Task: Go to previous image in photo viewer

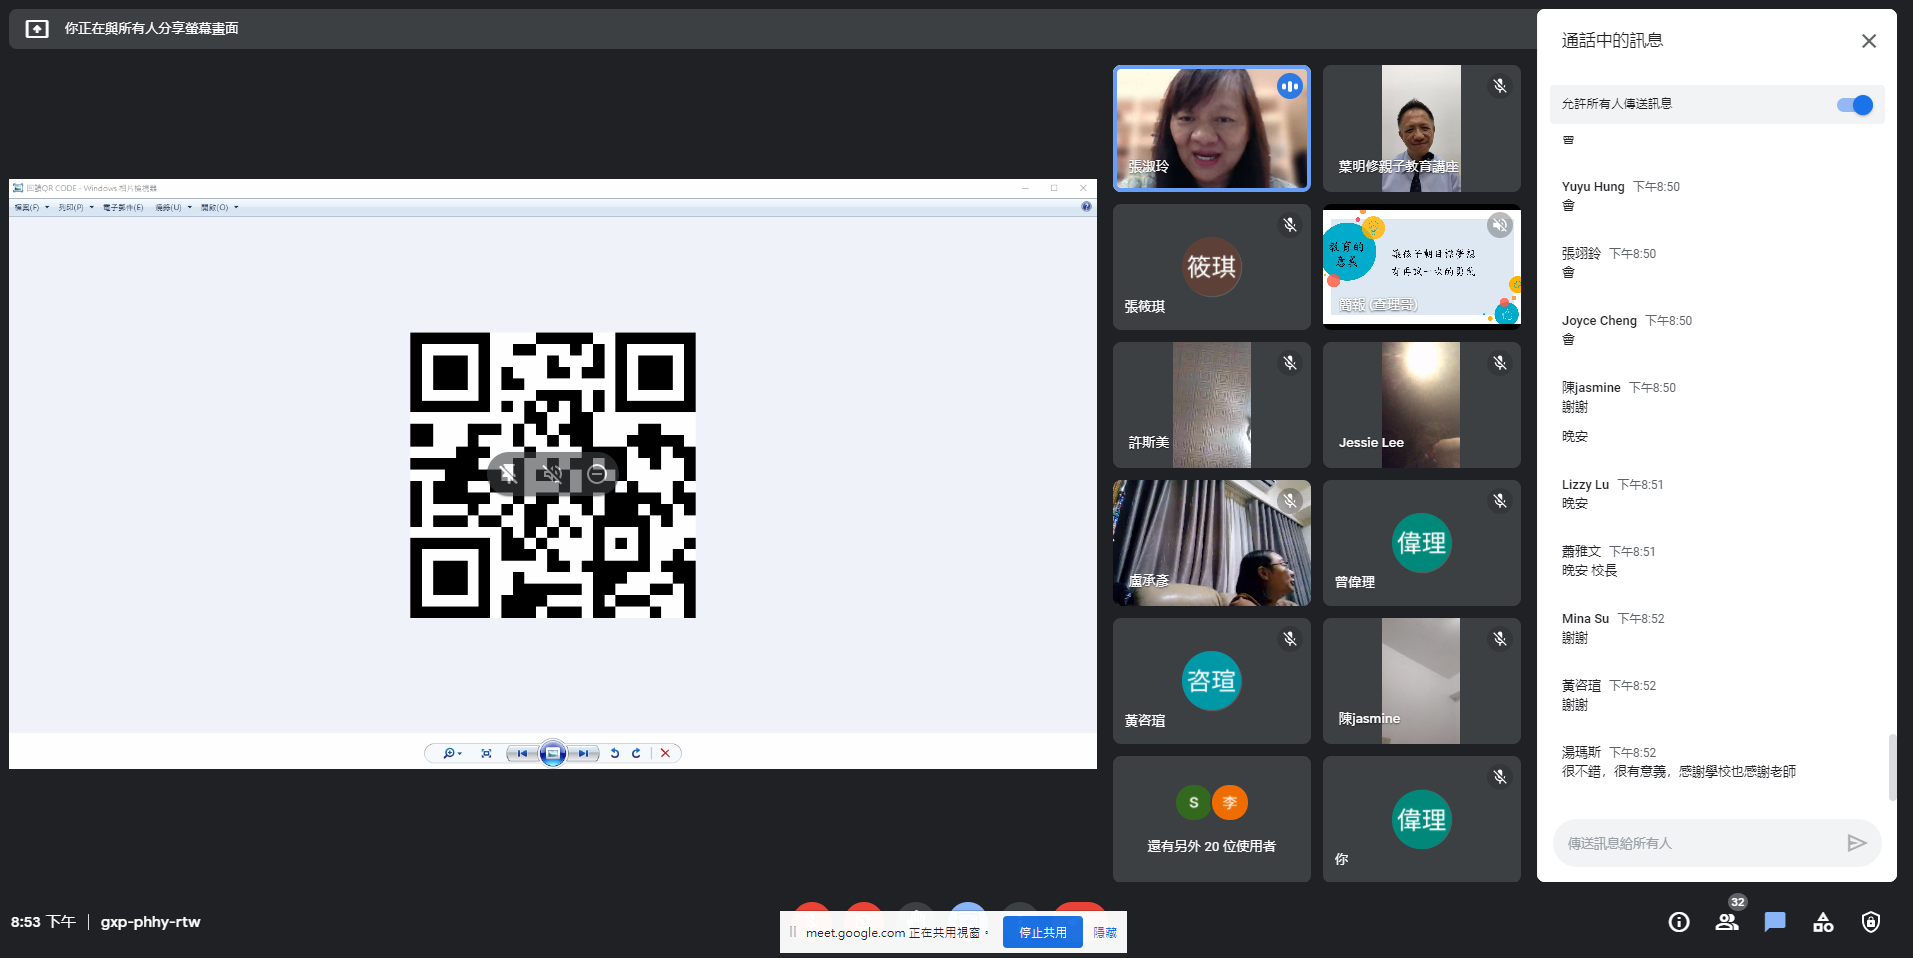Action: click(522, 753)
